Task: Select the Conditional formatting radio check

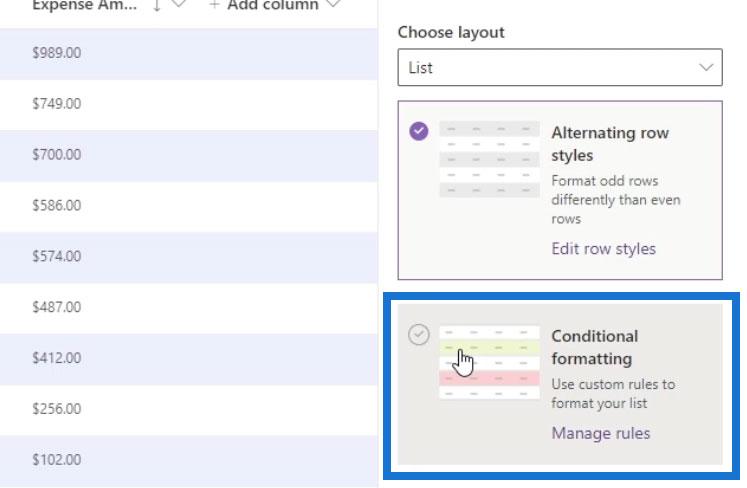Action: click(x=419, y=334)
